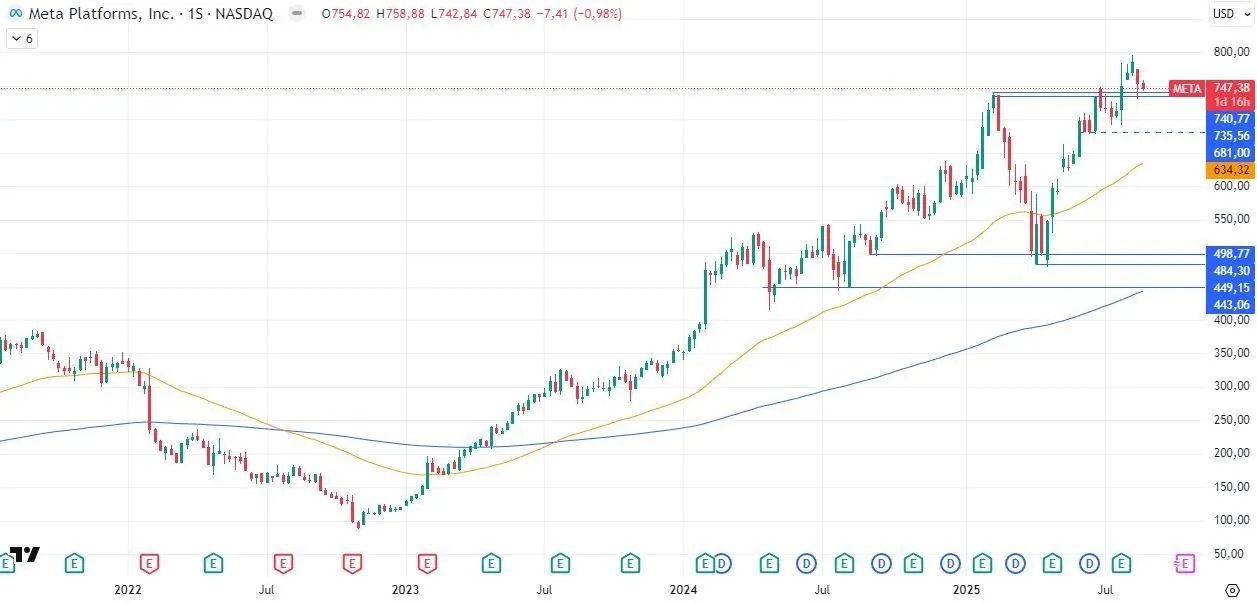
Task: Click the red earnings marker nearest 2022
Action: pyautogui.click(x=148, y=563)
